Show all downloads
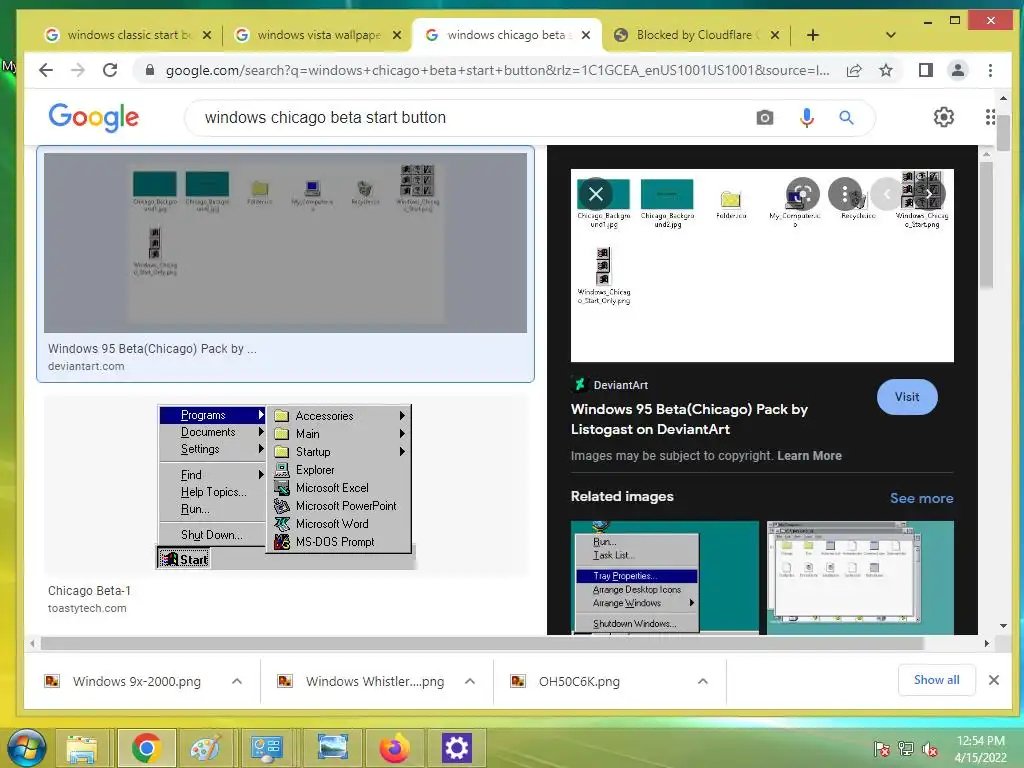Viewport: 1024px width, 768px height. click(936, 680)
